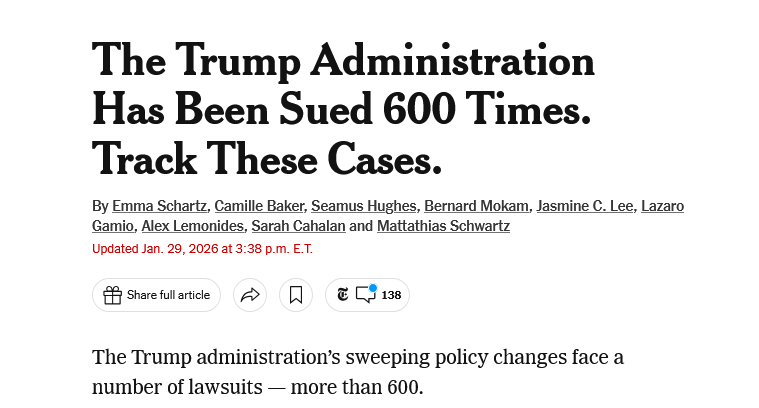Visit Seamus Hughes author link

tap(364, 206)
